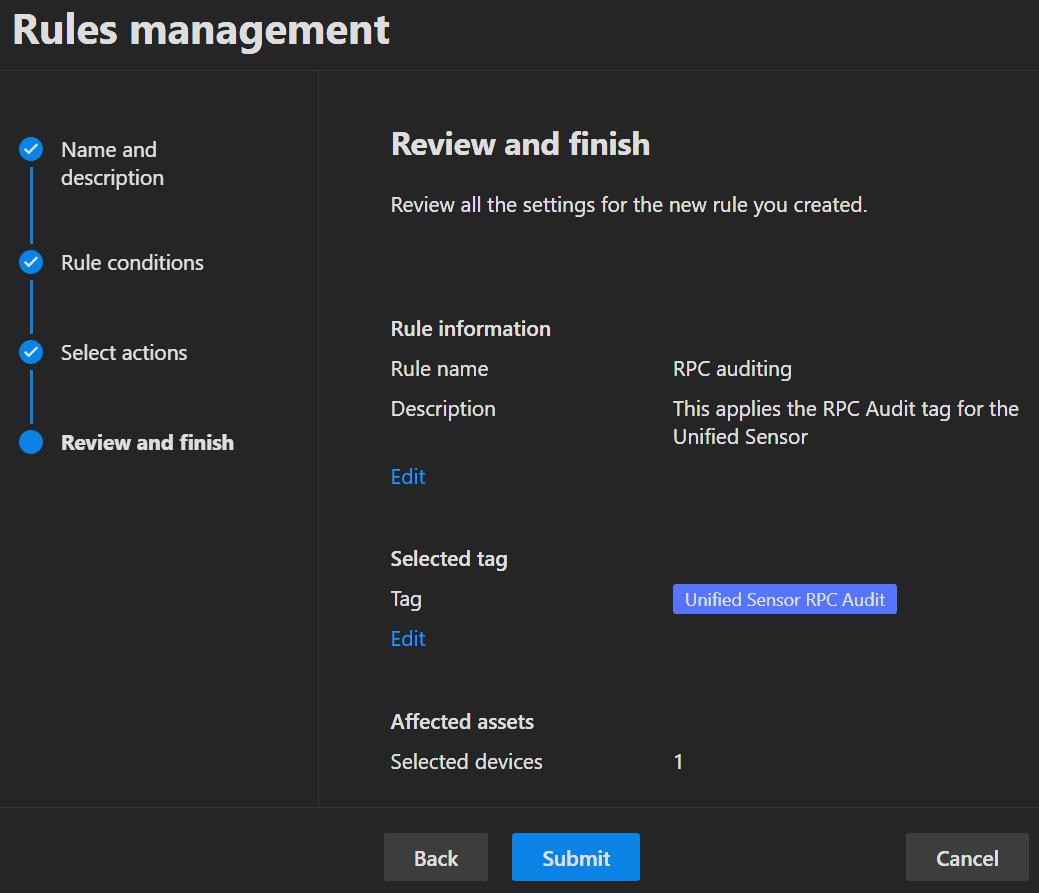The height and width of the screenshot is (893, 1039).
Task: Click the Affected assets heading
Action: pos(462,722)
